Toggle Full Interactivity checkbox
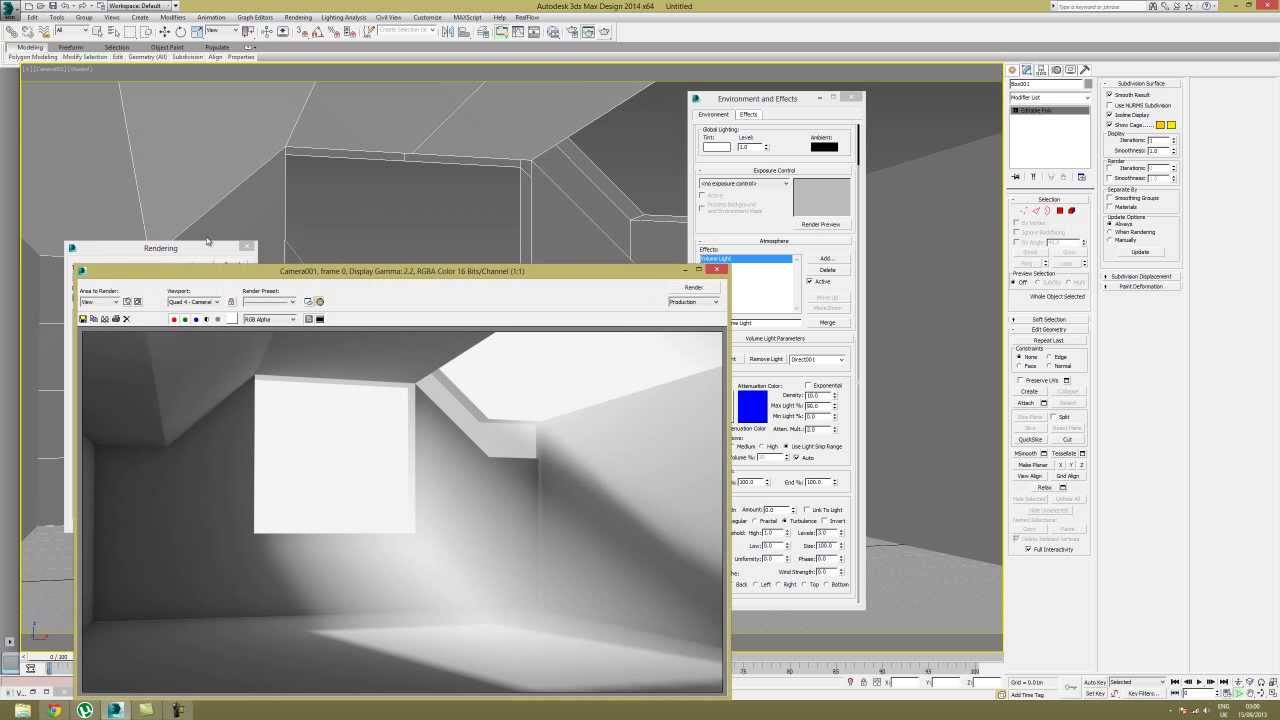1280x720 pixels. pyautogui.click(x=1028, y=549)
